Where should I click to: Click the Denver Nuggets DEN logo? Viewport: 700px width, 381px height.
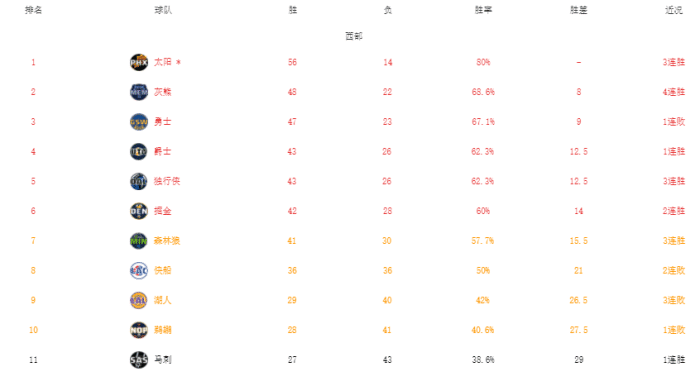click(139, 211)
